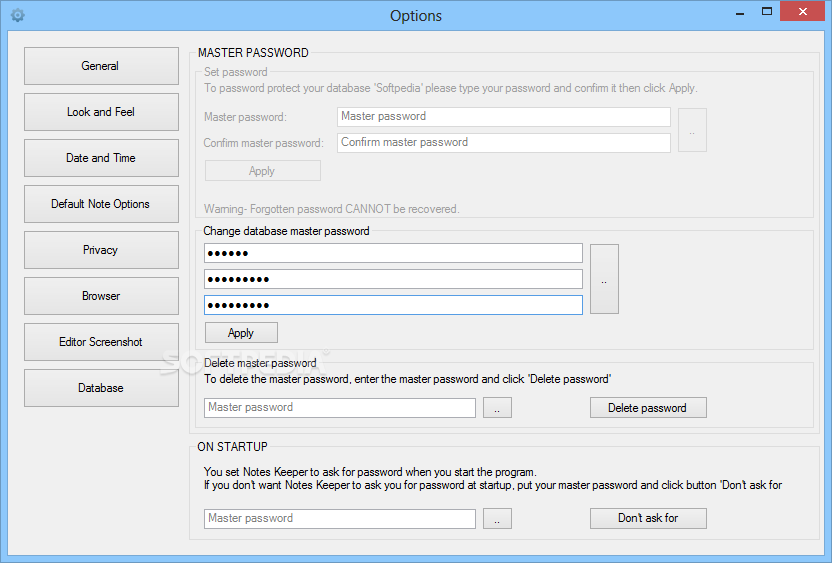Go to Browser settings
The image size is (832, 563).
click(101, 296)
